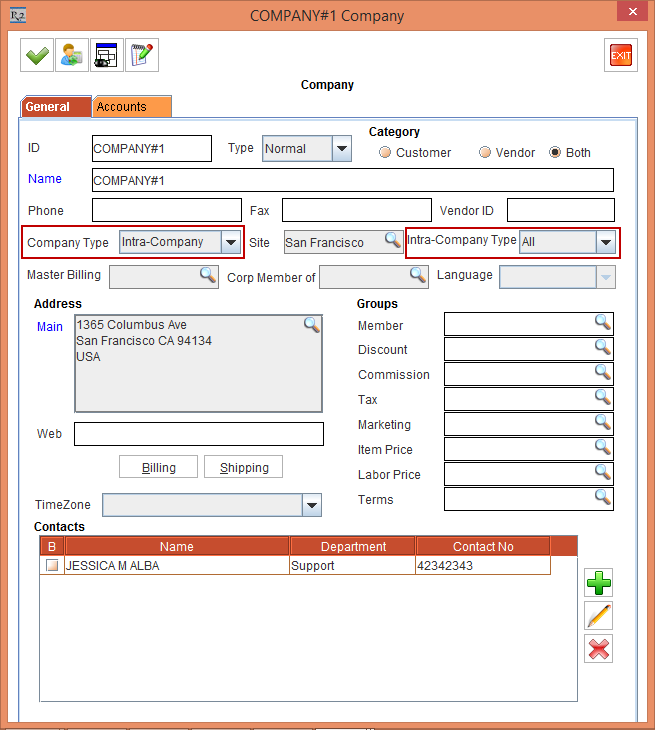Click the red EXIT icon
Viewport: 655px width, 730px height.
click(621, 55)
